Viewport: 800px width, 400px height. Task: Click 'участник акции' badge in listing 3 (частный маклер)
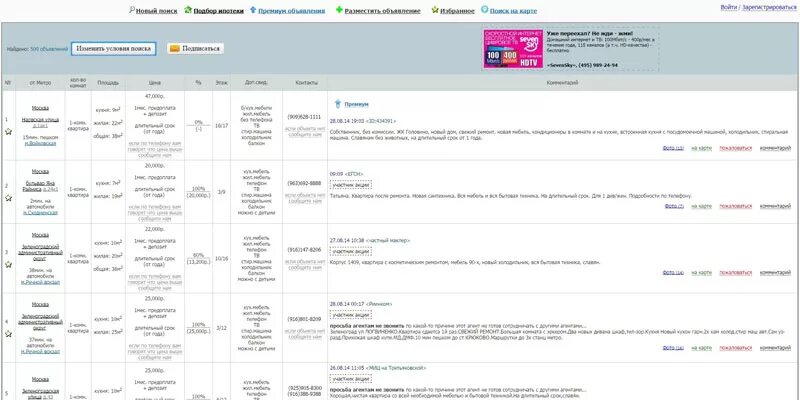351,251
